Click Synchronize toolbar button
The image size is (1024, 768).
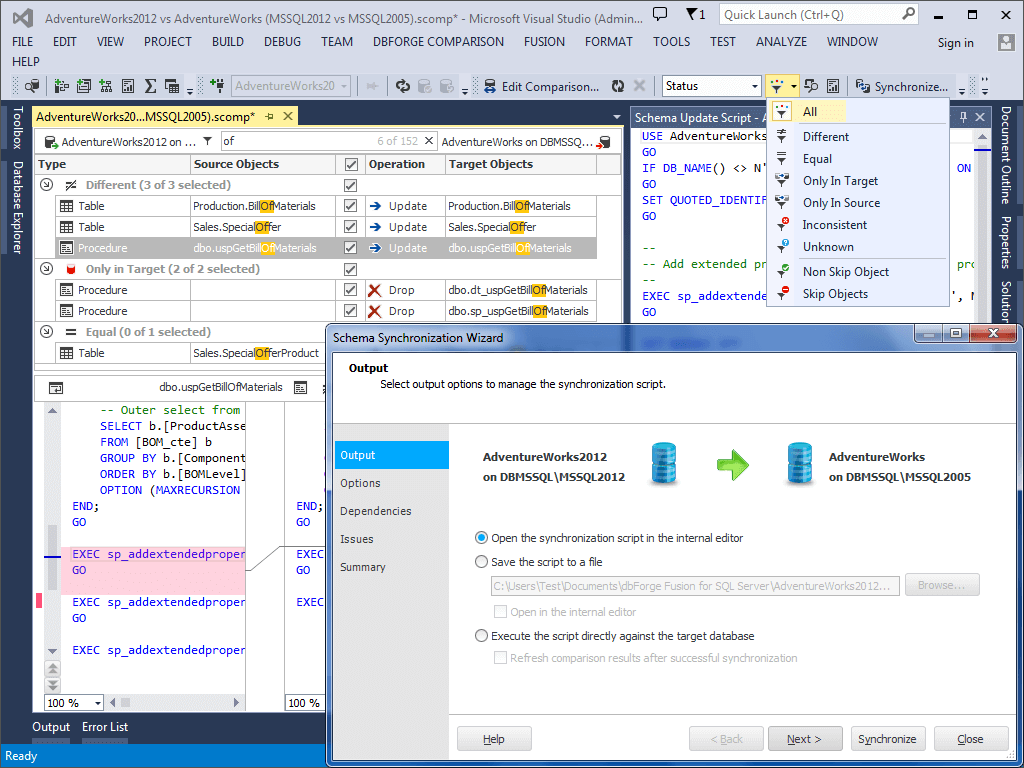(902, 86)
